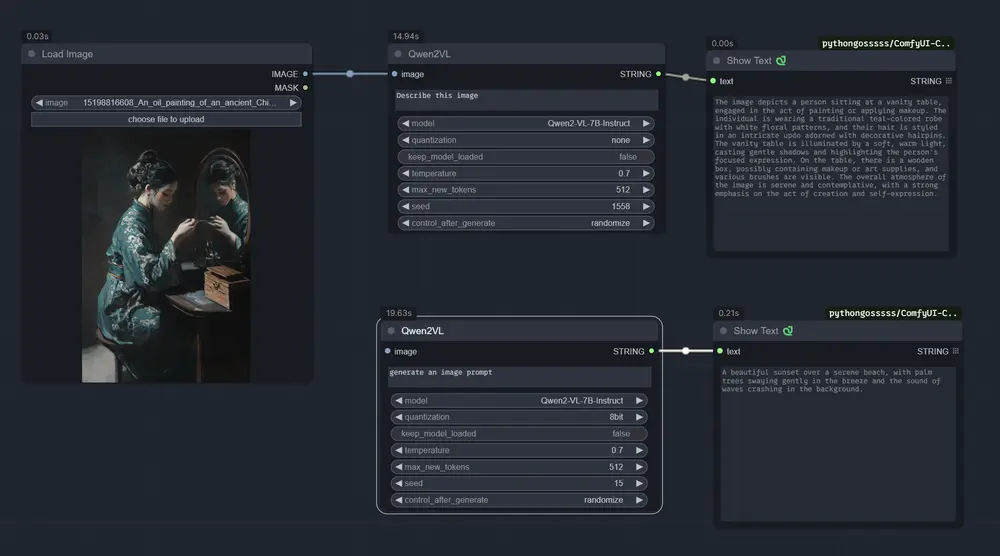
Task: Increase max_new_tokens with right arrow on Qwen2VL seed 15
Action: 639,467
